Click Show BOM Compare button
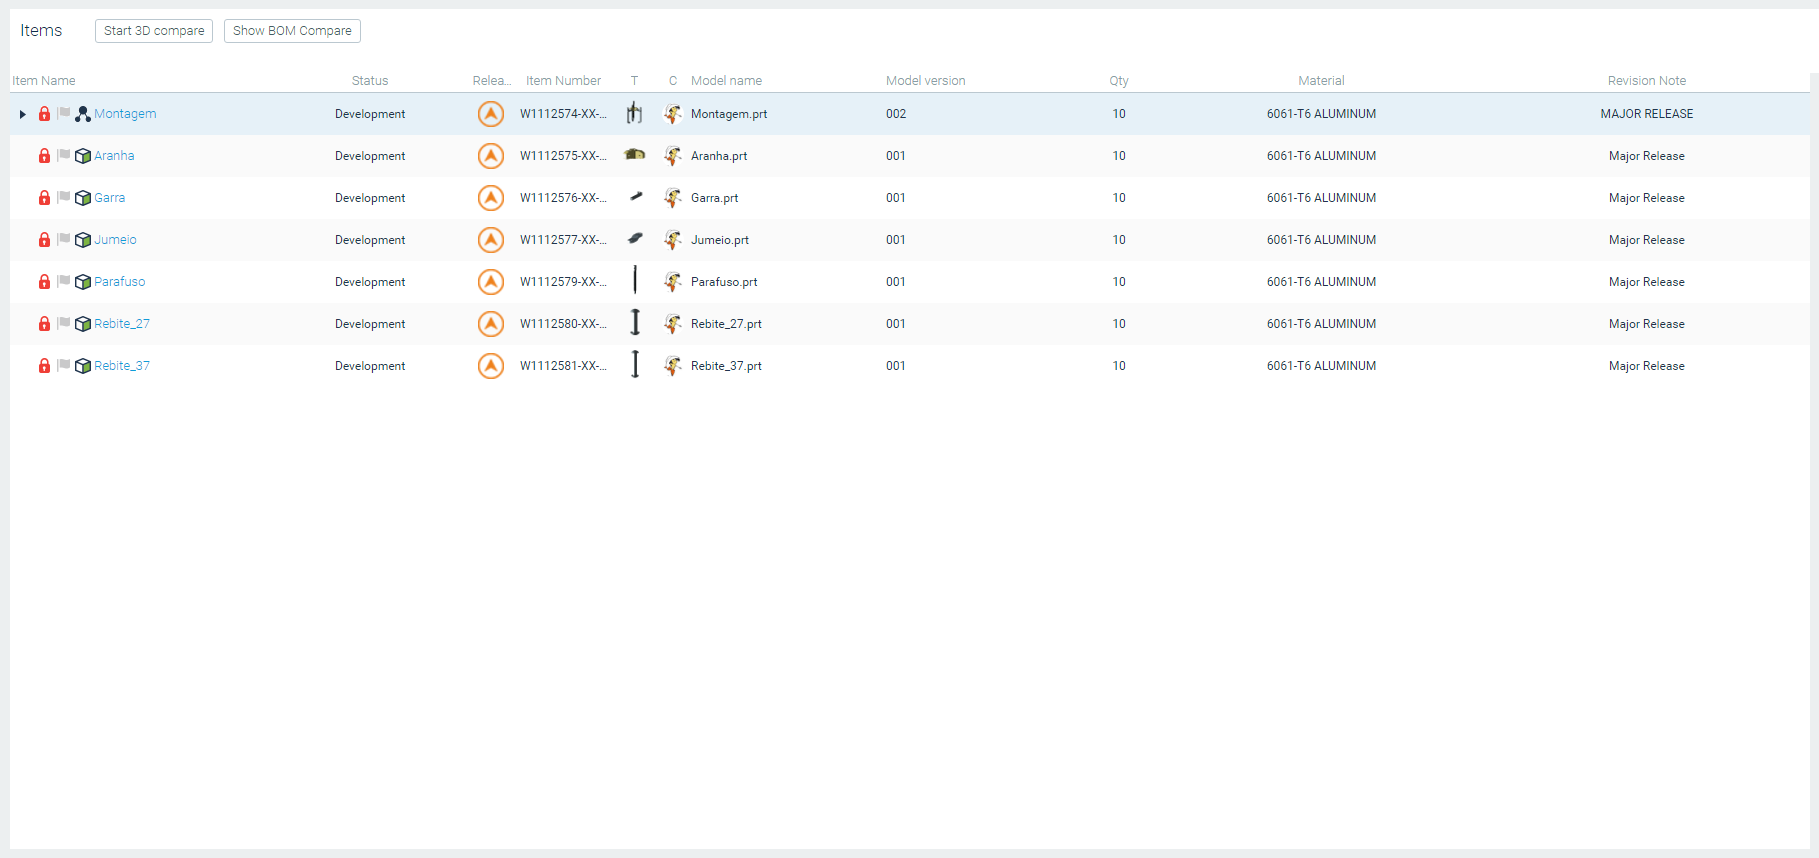Image resolution: width=1819 pixels, height=858 pixels. point(292,31)
